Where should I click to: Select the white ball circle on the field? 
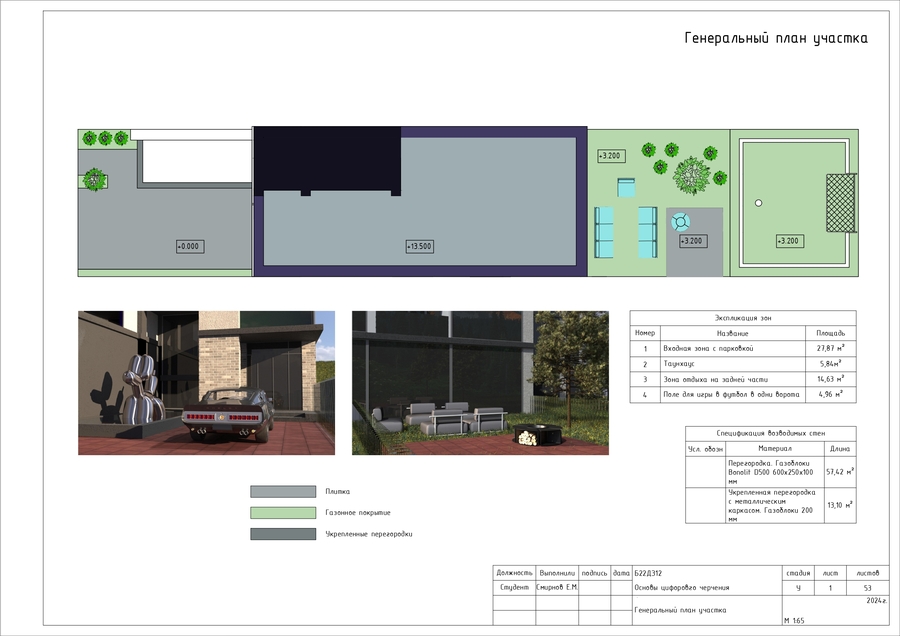758,203
